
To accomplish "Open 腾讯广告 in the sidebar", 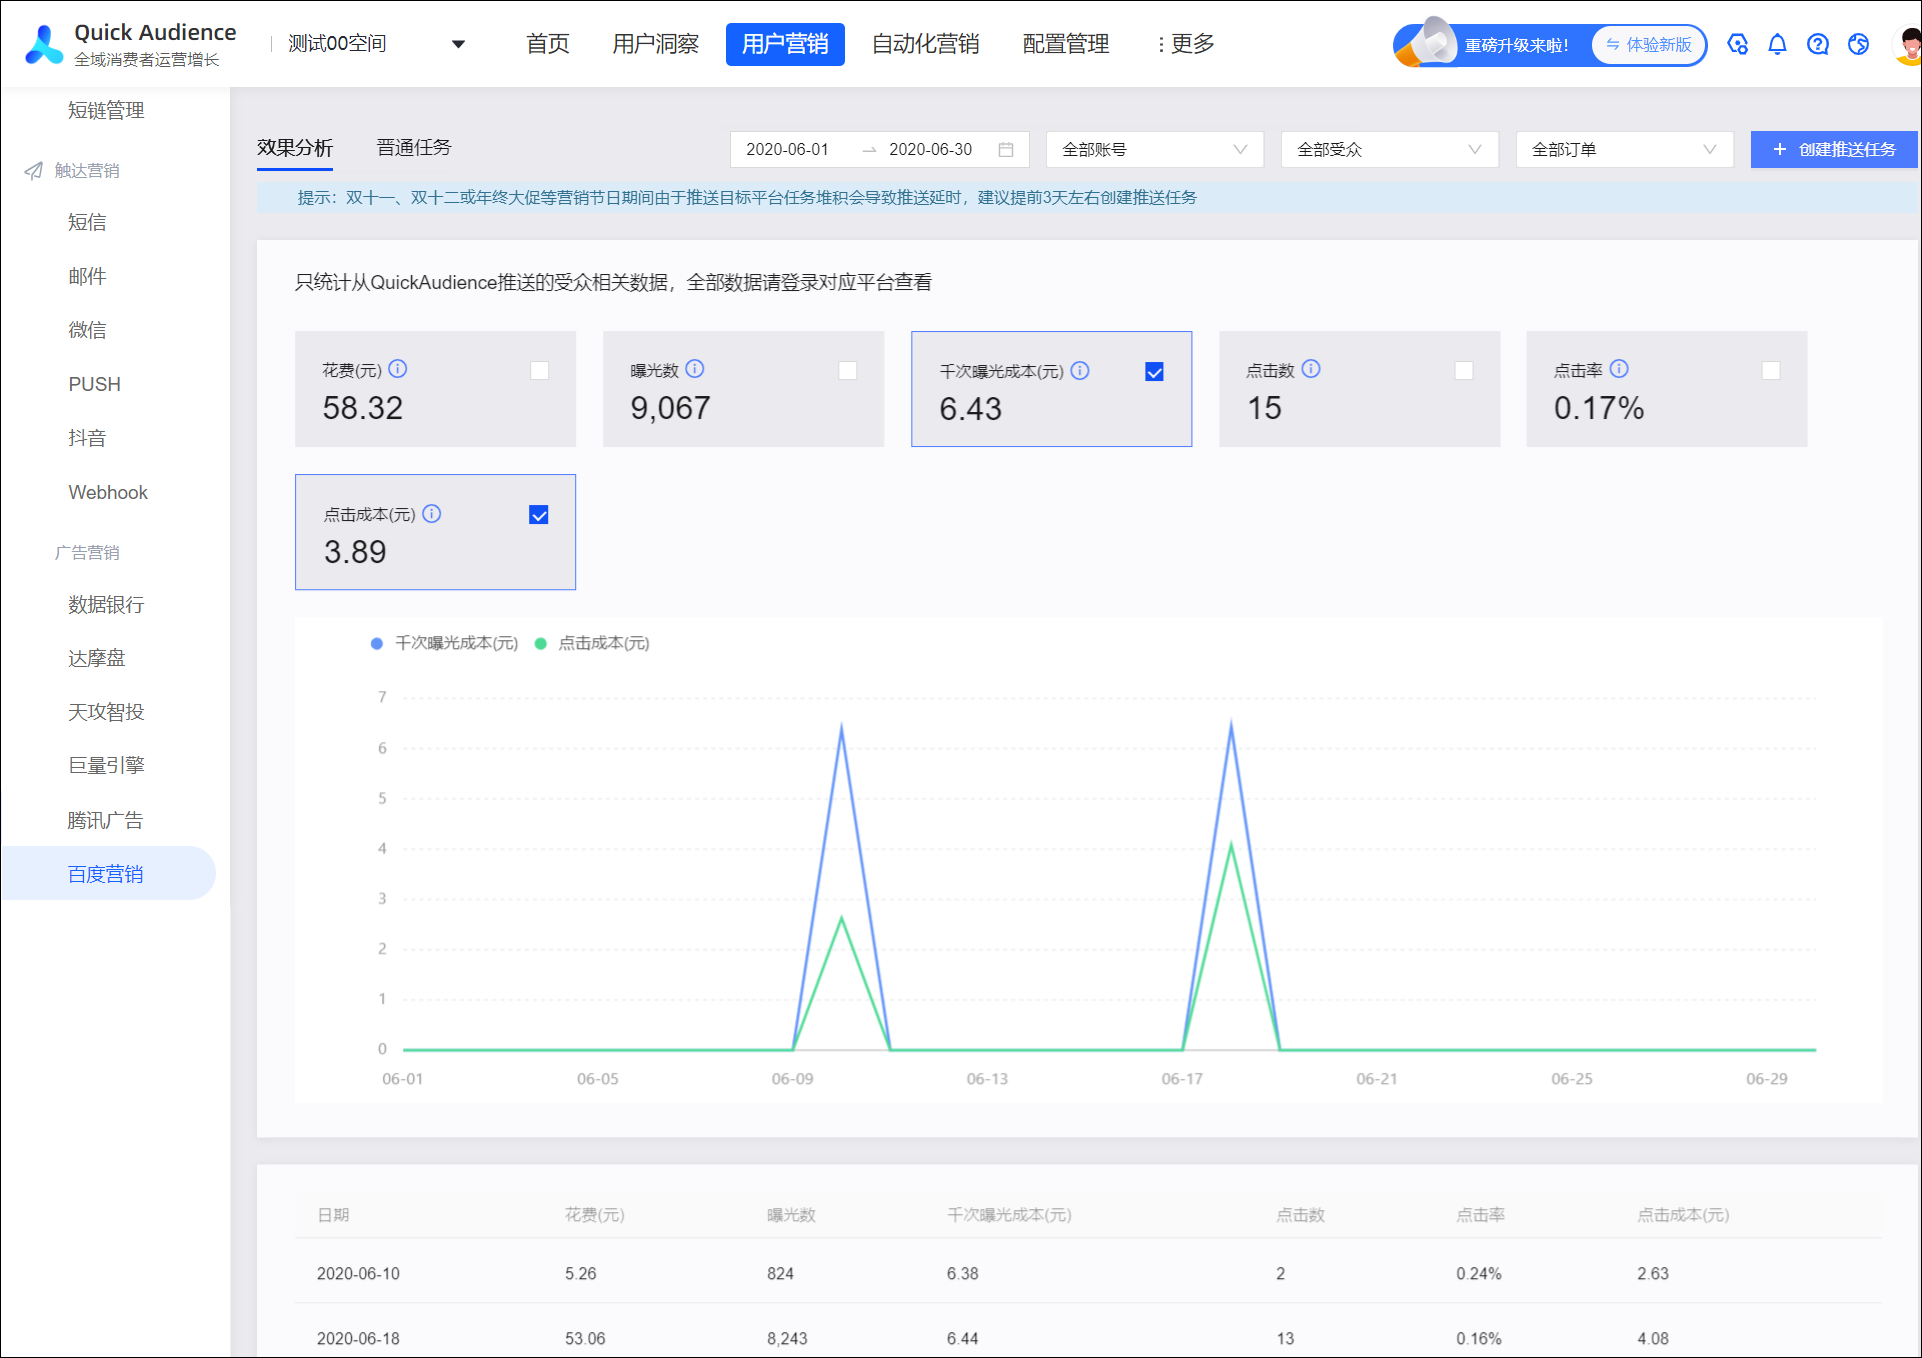I will coord(106,821).
